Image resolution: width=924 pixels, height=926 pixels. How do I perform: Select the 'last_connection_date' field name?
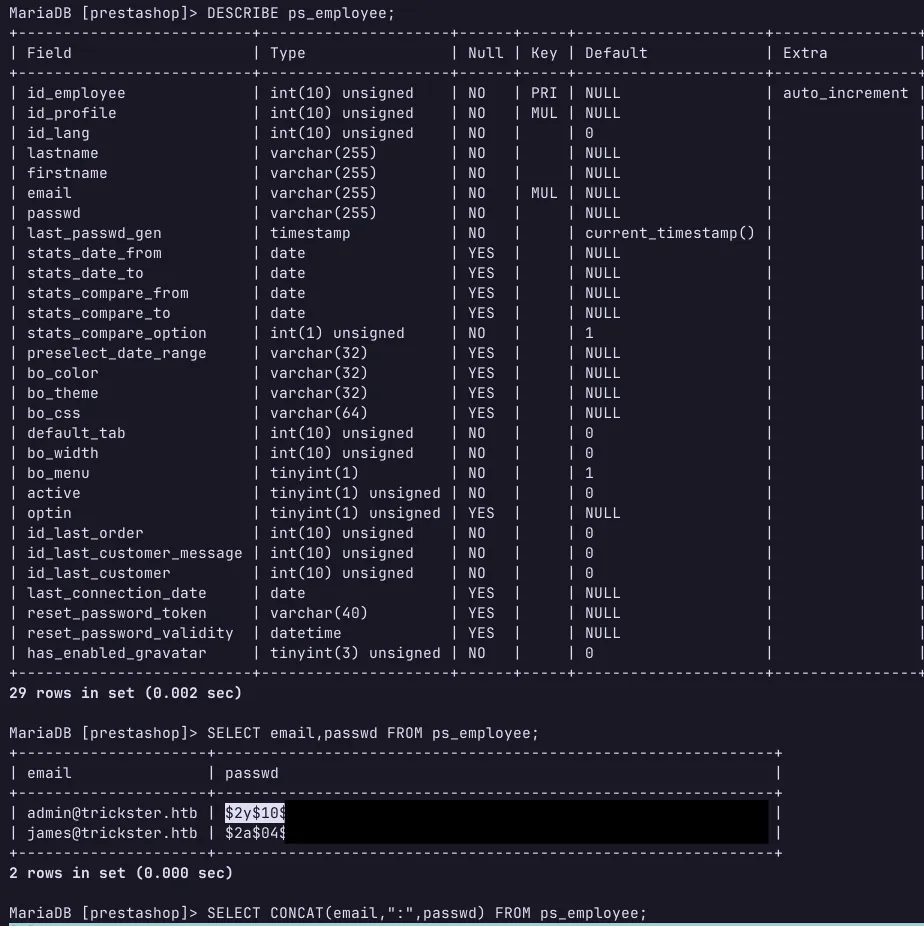coord(117,594)
